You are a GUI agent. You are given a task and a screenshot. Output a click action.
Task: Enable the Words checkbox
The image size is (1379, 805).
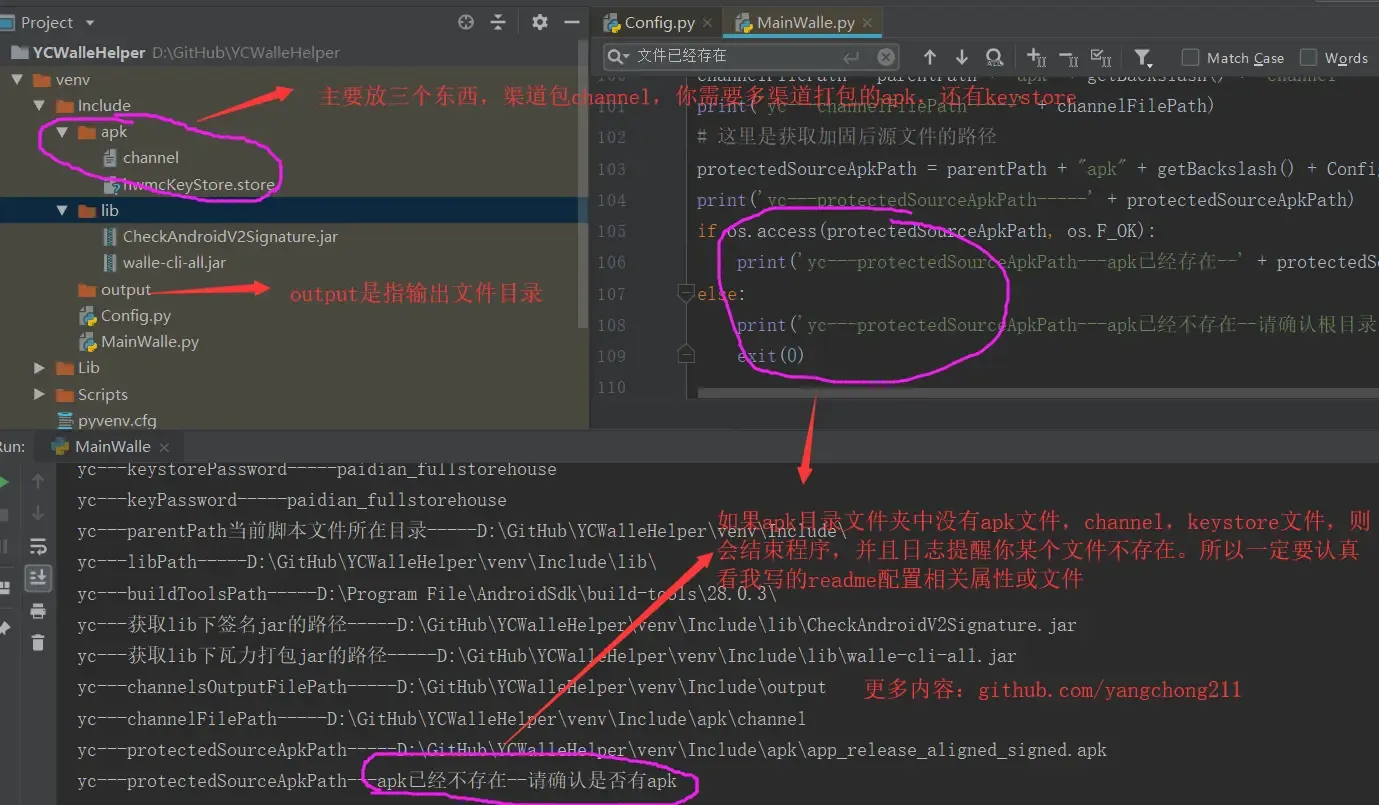point(1308,58)
